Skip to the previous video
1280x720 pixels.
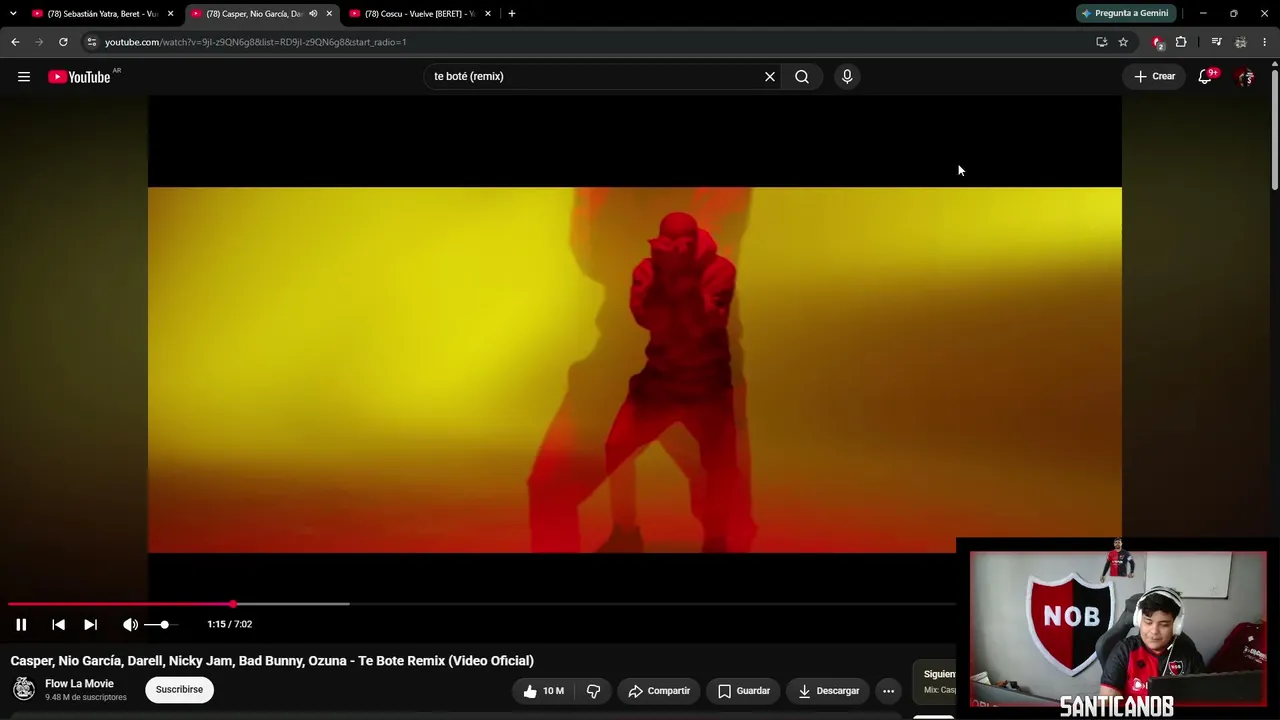(58, 624)
